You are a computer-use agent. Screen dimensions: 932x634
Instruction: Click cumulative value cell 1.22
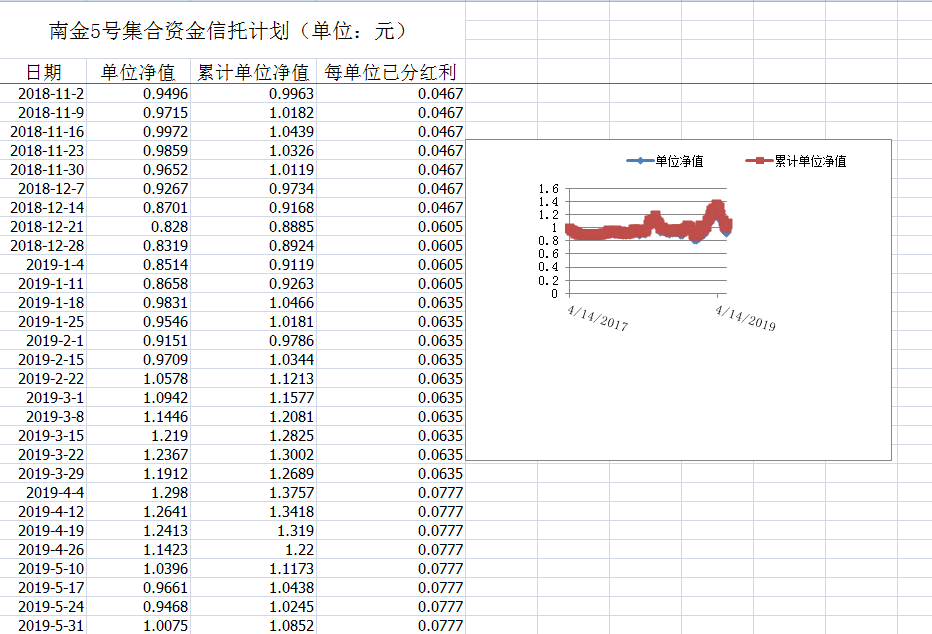pyautogui.click(x=253, y=550)
